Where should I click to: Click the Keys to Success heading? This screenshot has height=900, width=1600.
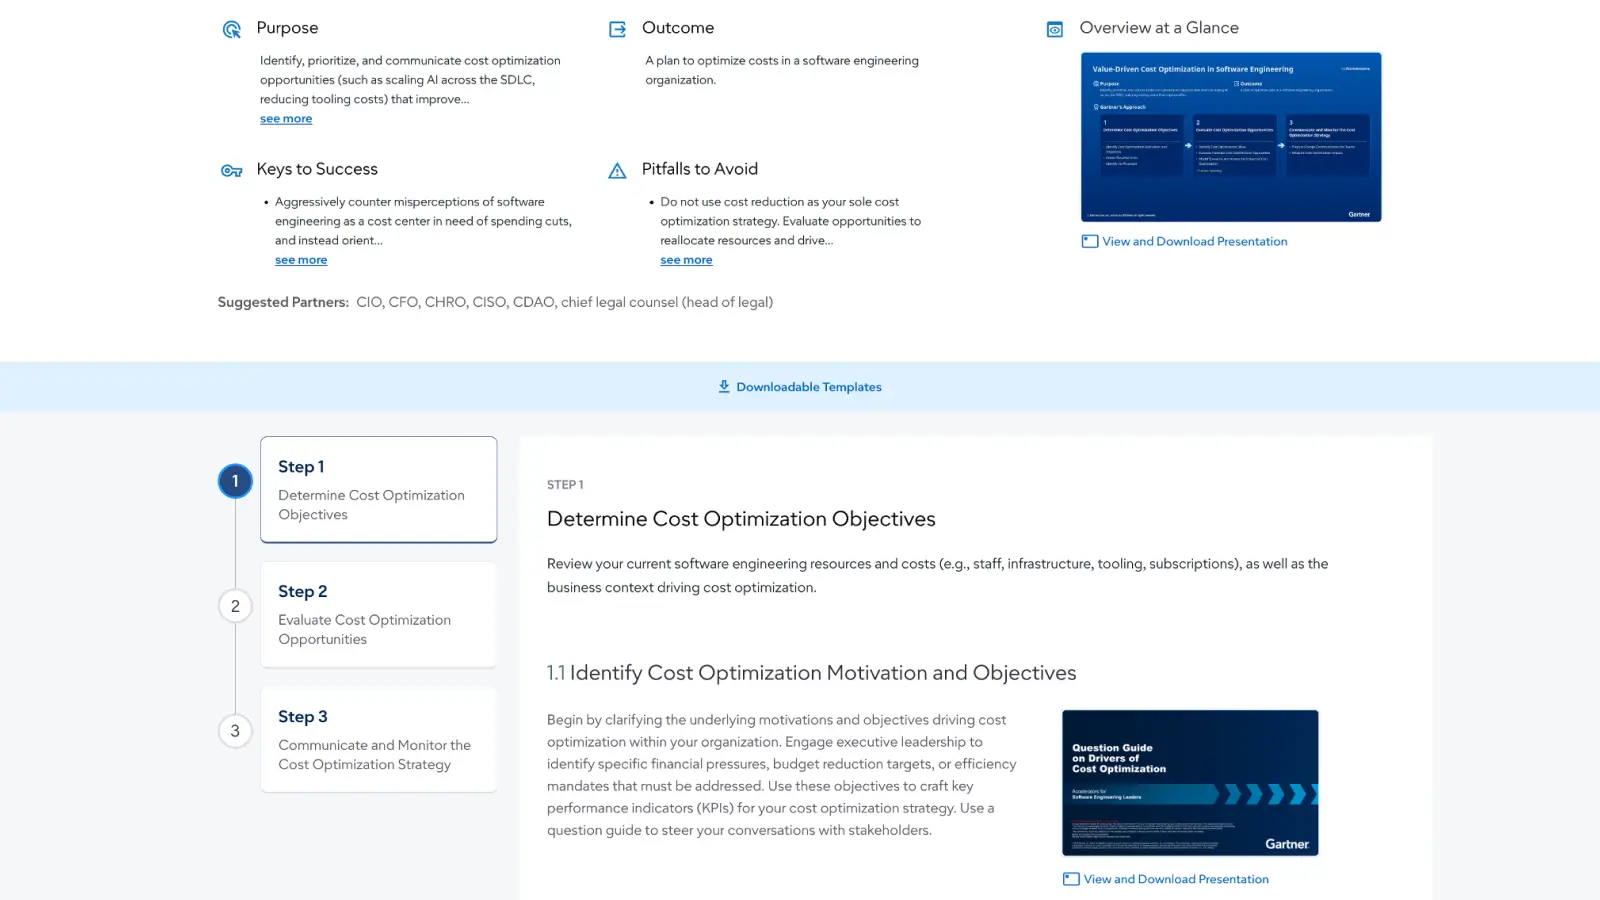tap(317, 169)
